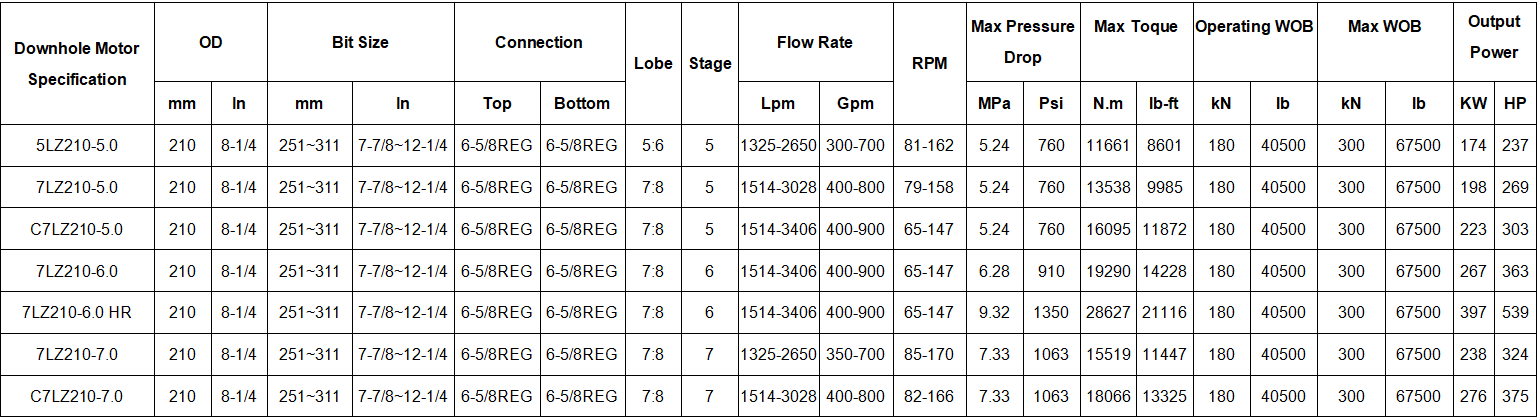Click the Operating WOB header
The image size is (1538, 417).
point(1255,27)
